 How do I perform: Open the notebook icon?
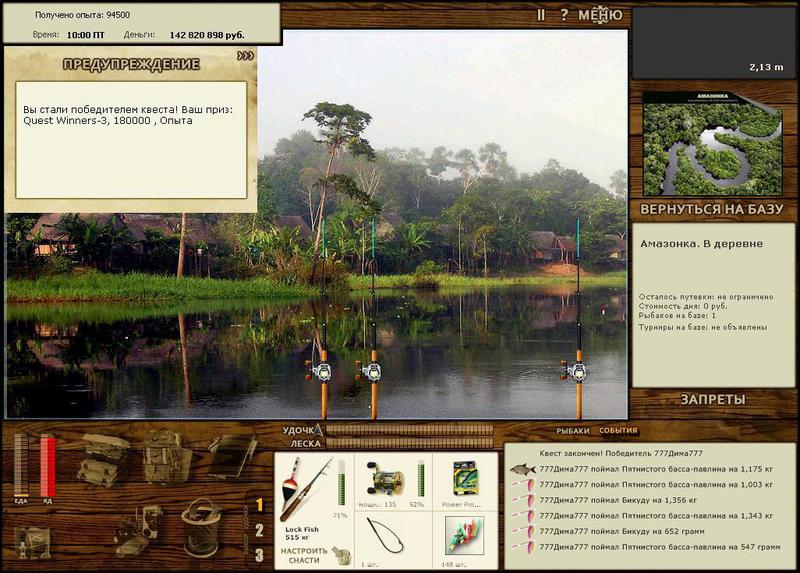[x=232, y=456]
